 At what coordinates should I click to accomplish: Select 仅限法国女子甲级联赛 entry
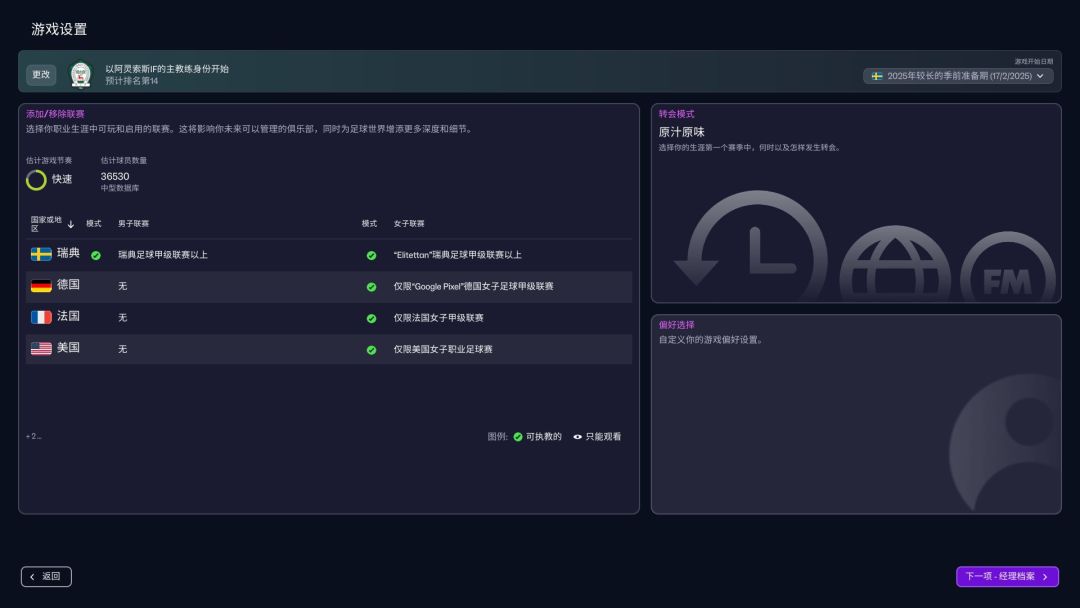tap(438, 318)
